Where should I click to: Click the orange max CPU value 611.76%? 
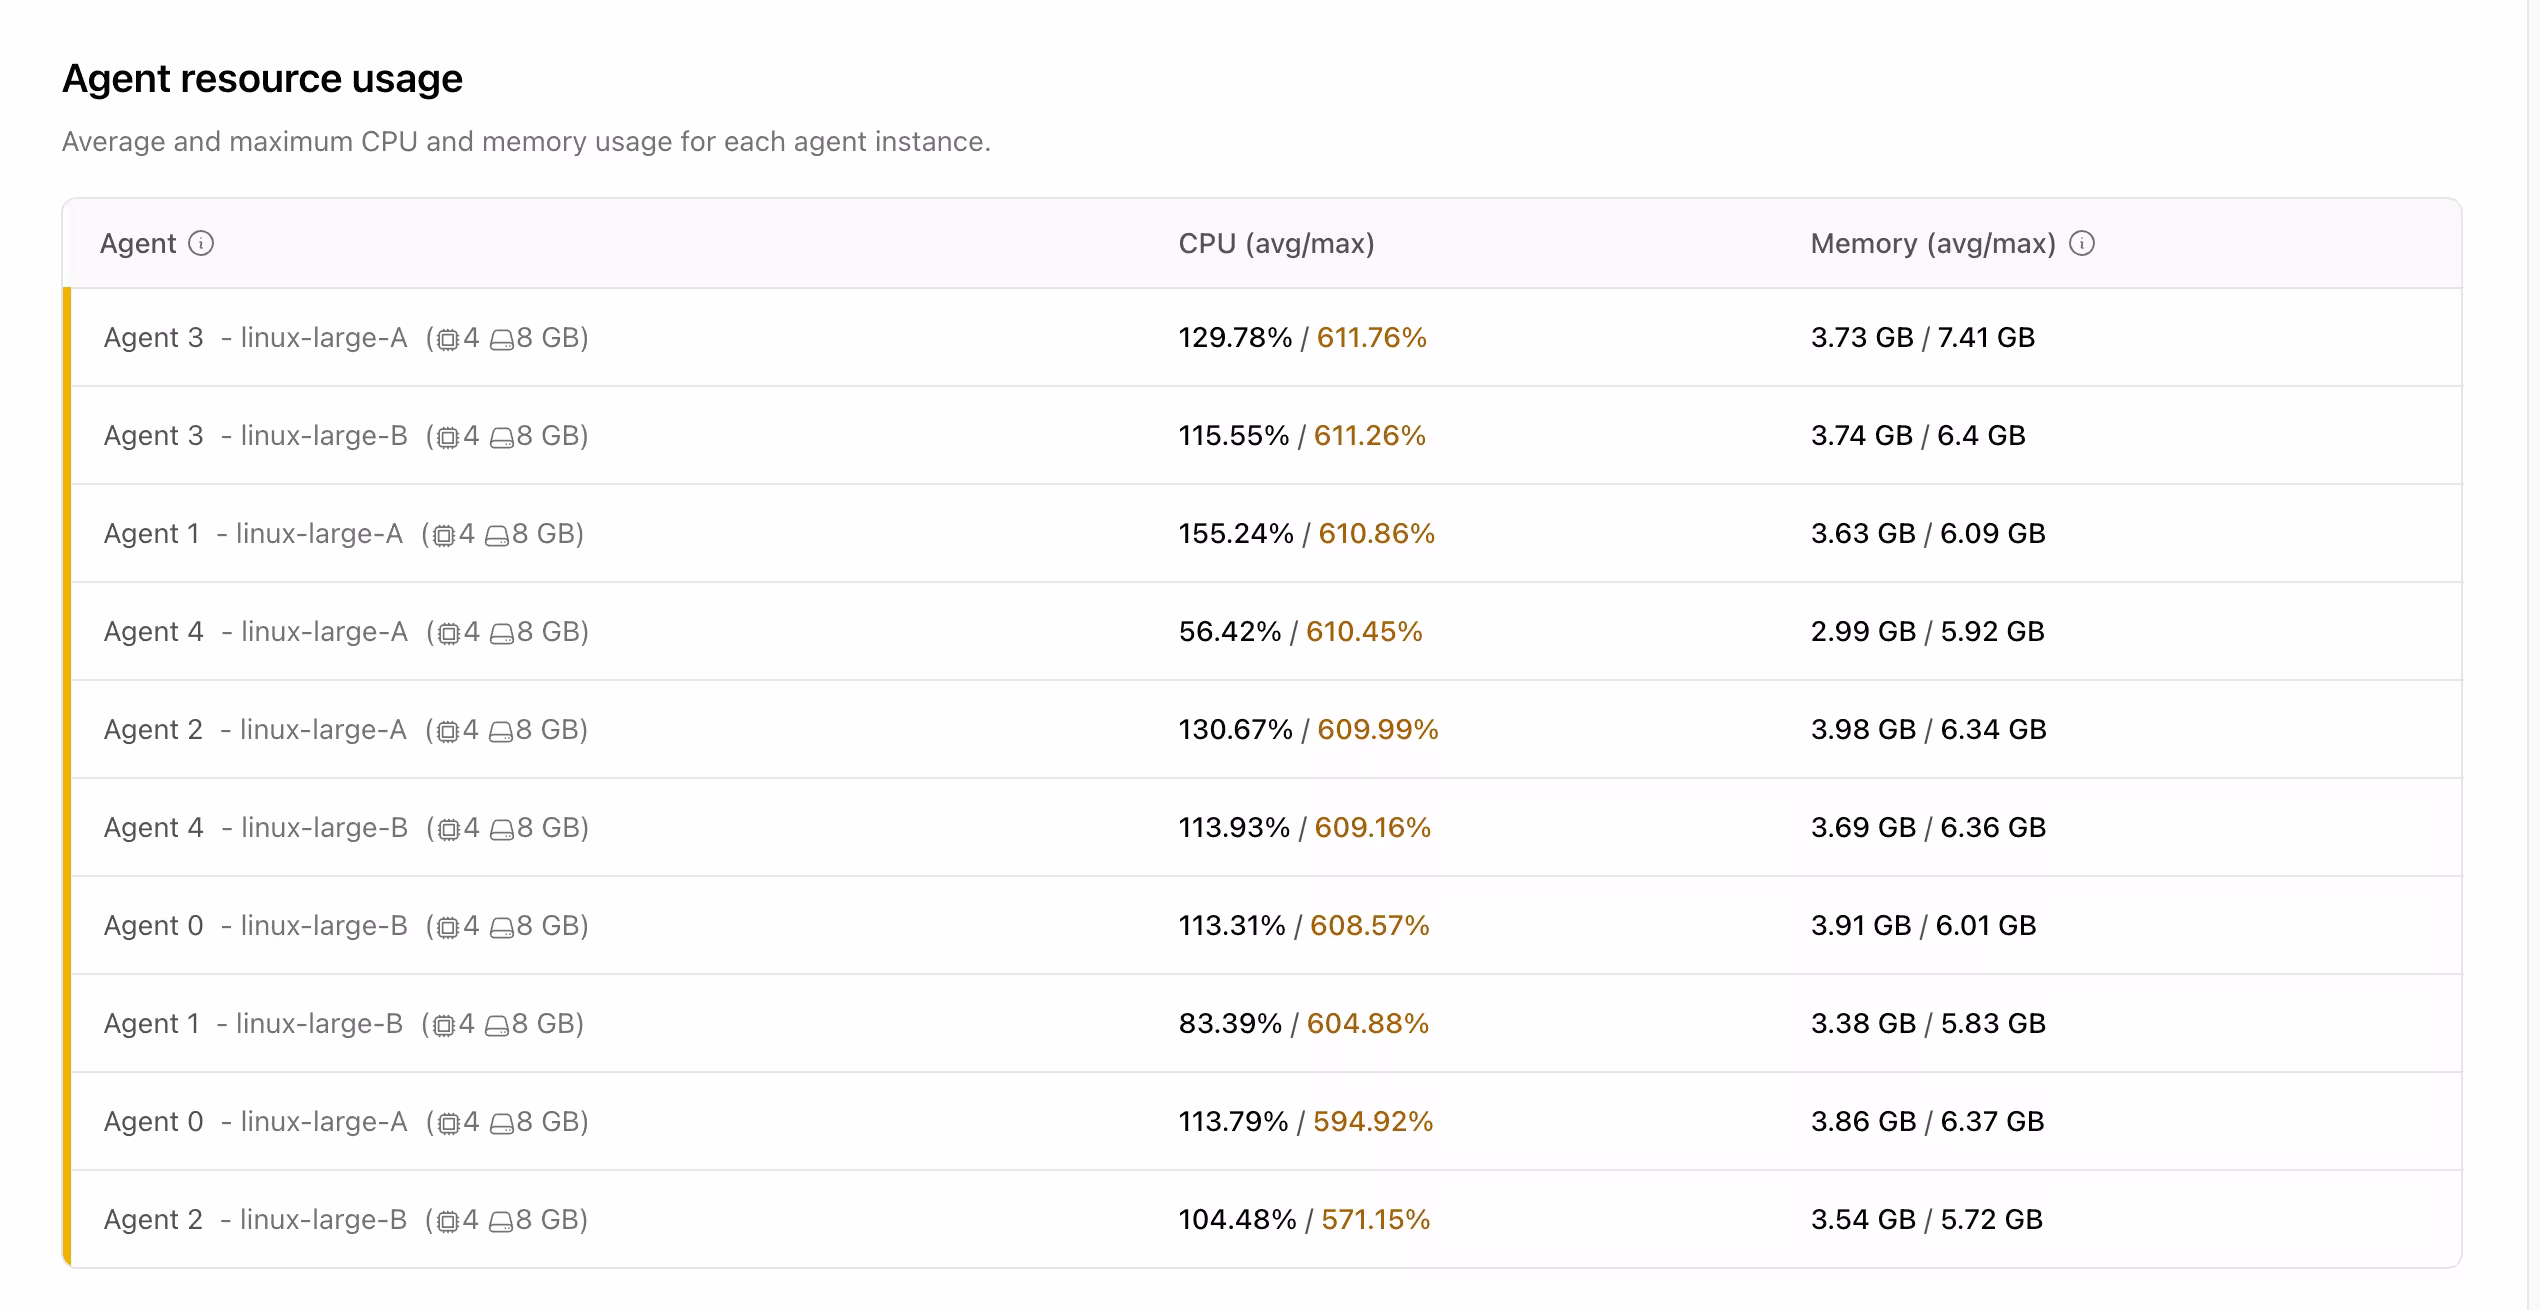(x=1372, y=338)
